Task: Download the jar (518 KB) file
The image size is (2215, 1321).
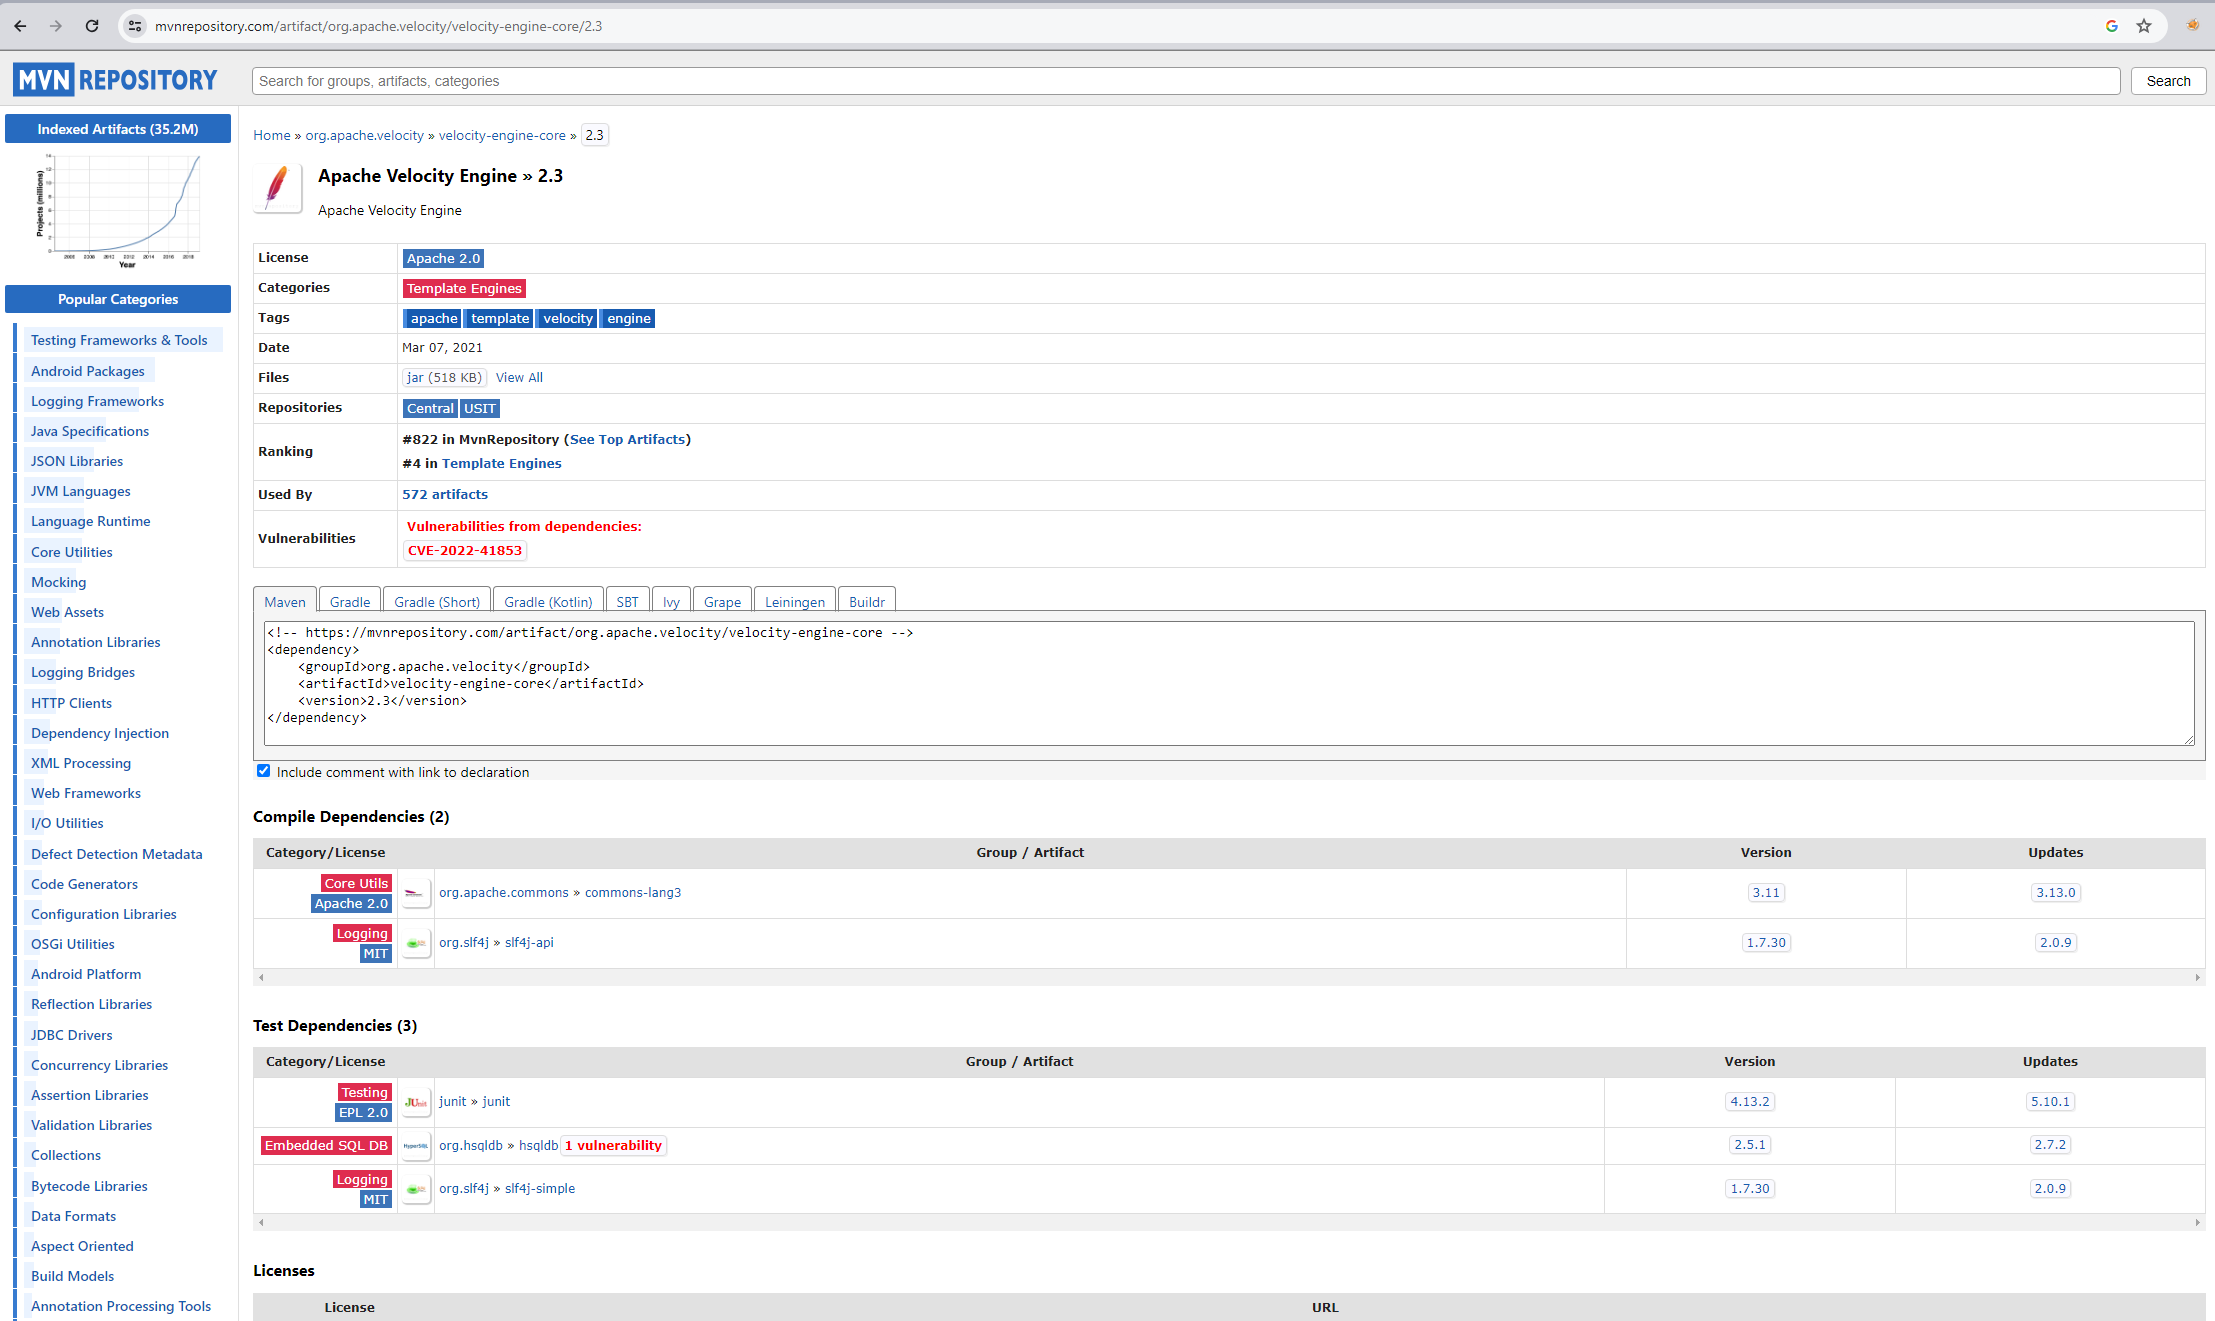Action: pyautogui.click(x=444, y=377)
